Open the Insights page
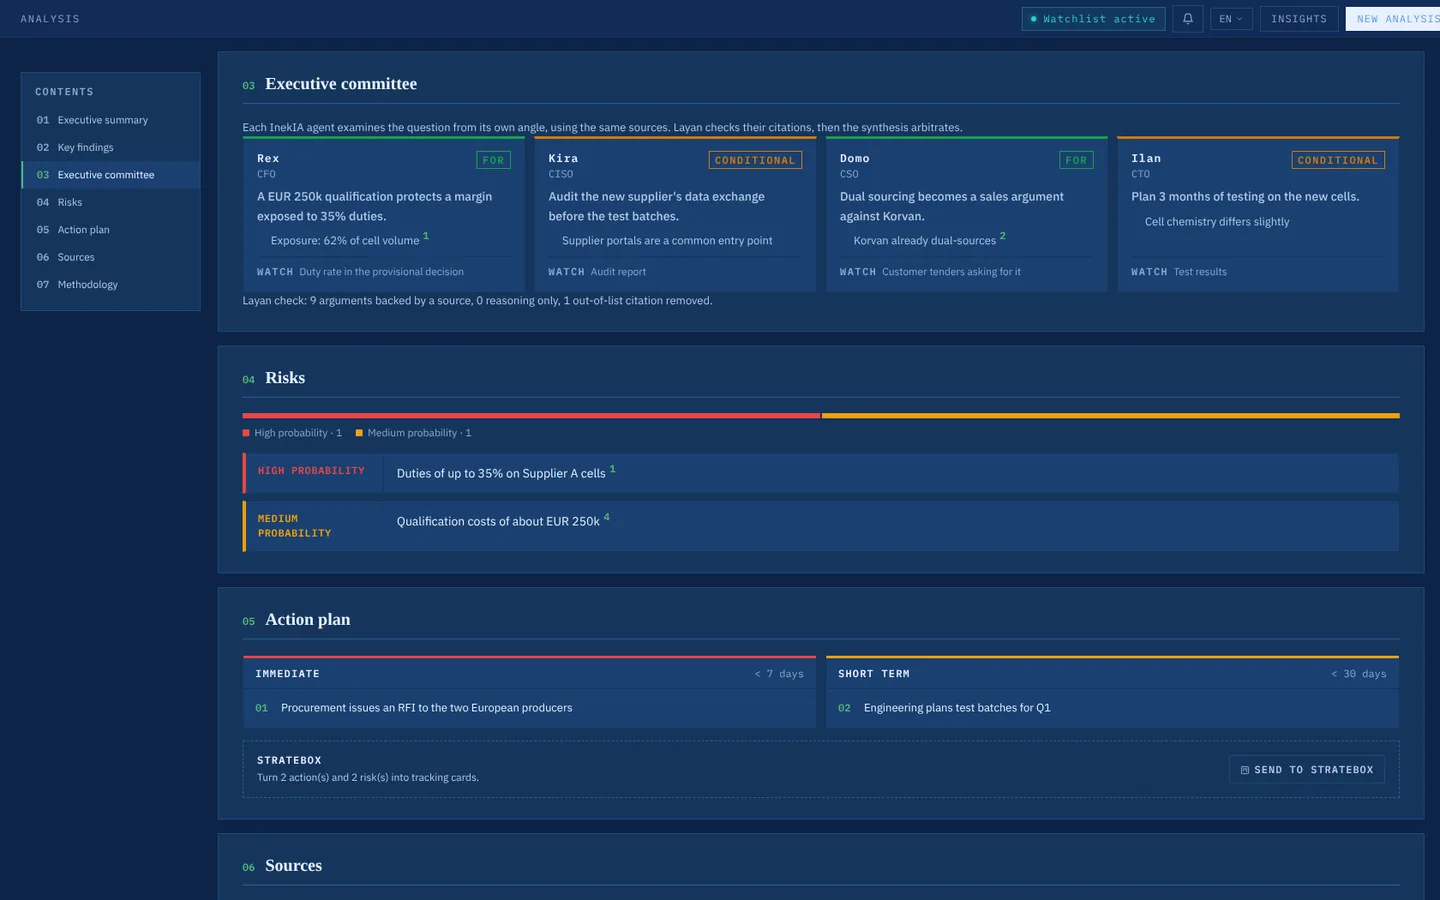This screenshot has width=1440, height=900. point(1299,19)
